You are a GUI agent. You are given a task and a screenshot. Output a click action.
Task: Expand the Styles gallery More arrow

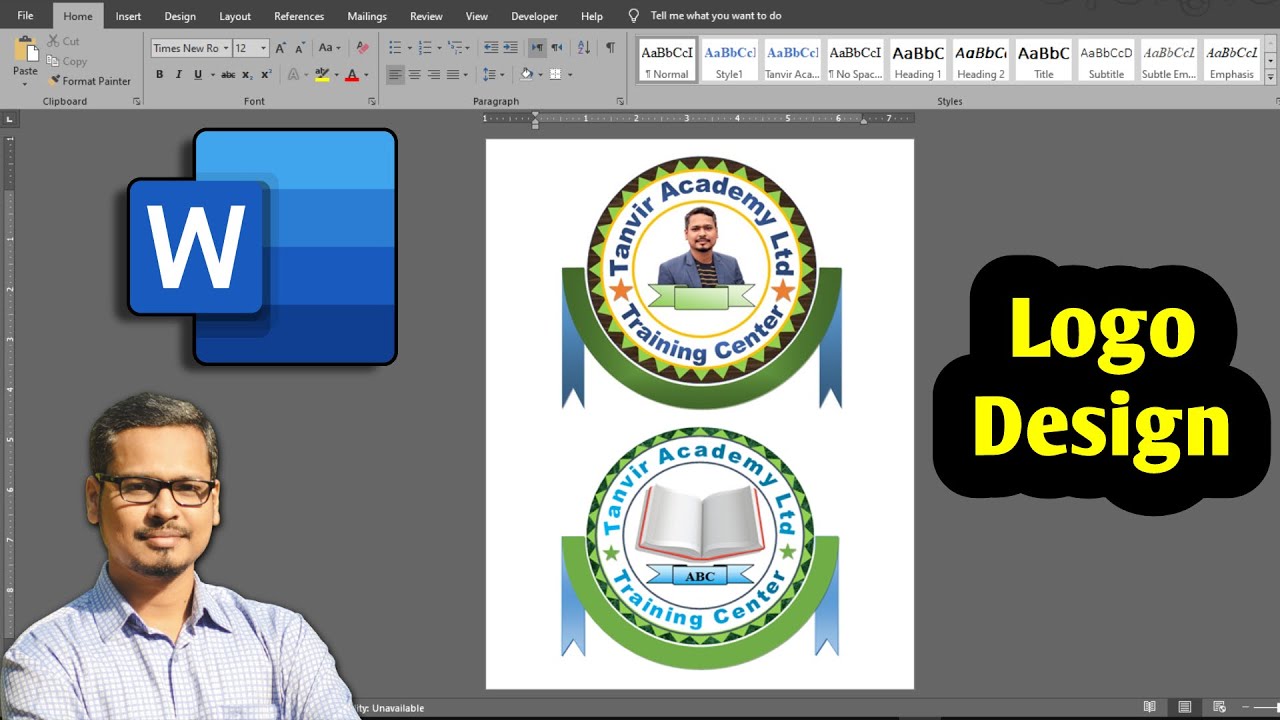pyautogui.click(x=1271, y=78)
